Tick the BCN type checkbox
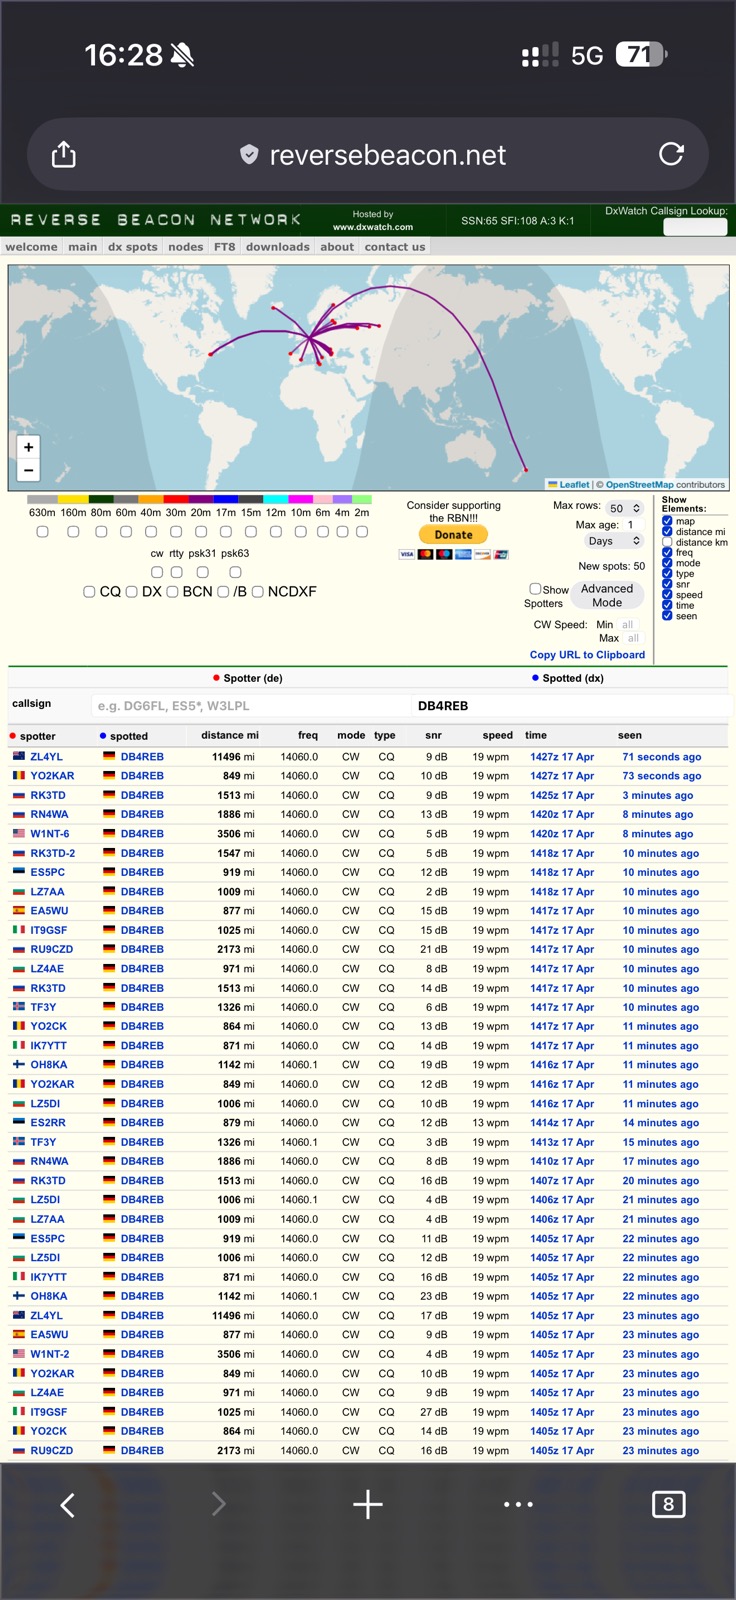Image resolution: width=736 pixels, height=1600 pixels. (172, 592)
